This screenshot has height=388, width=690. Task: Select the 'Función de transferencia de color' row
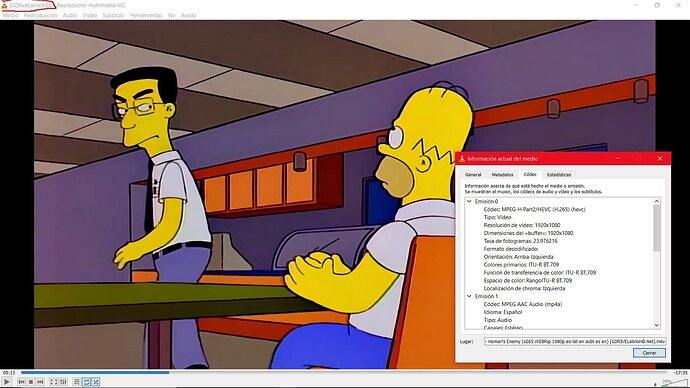(540, 273)
